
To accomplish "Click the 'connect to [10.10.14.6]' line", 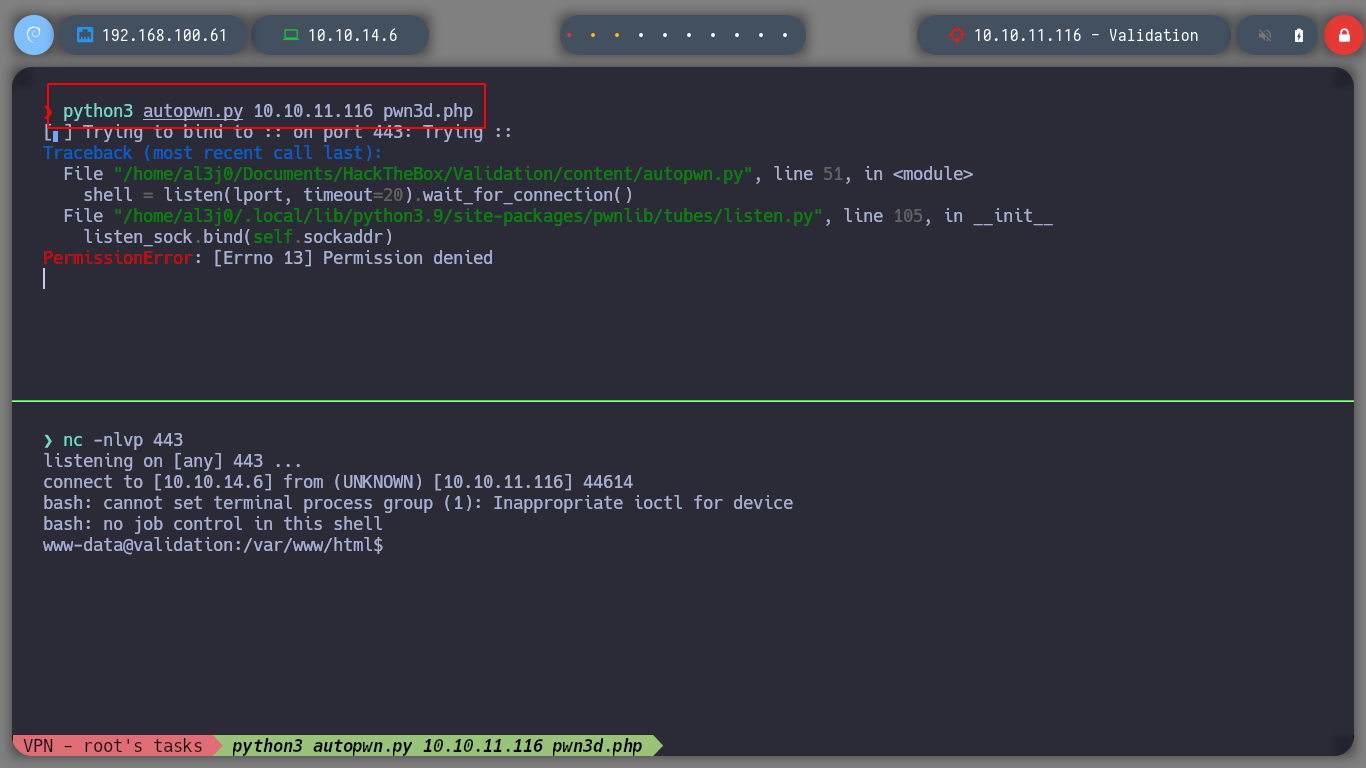I will pyautogui.click(x=338, y=482).
